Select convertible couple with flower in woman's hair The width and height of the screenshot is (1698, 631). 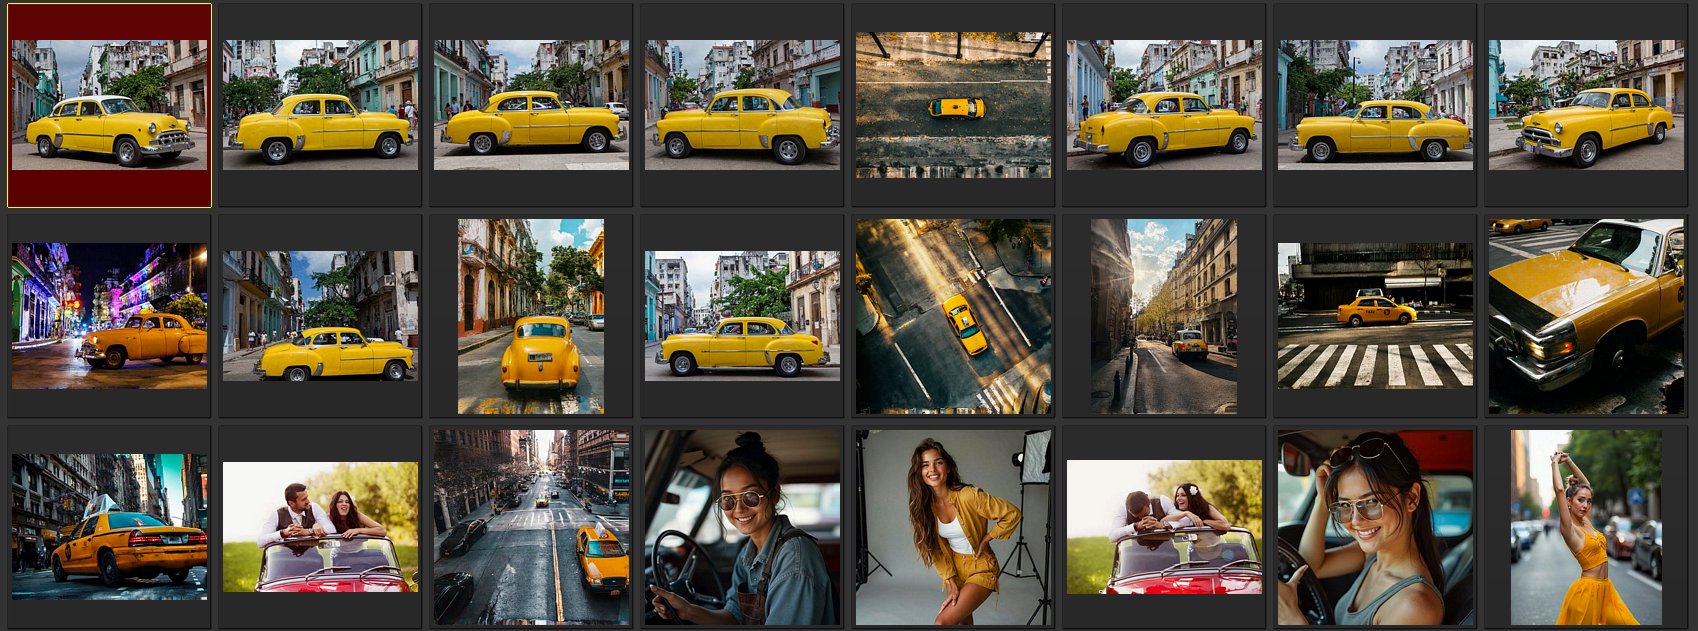pos(1164,527)
